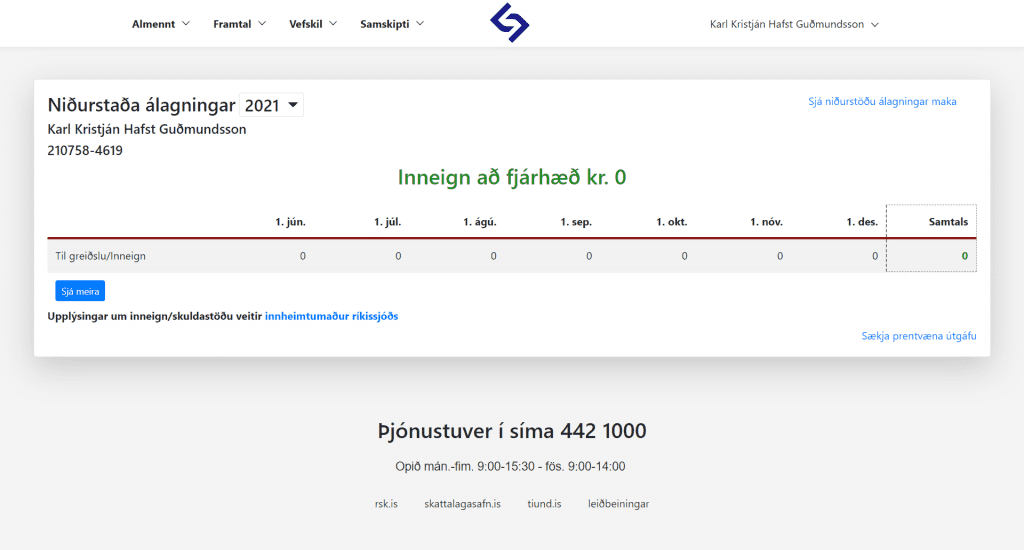The height and width of the screenshot is (550, 1024).
Task: Click the Sjá meira button
Action: click(80, 291)
